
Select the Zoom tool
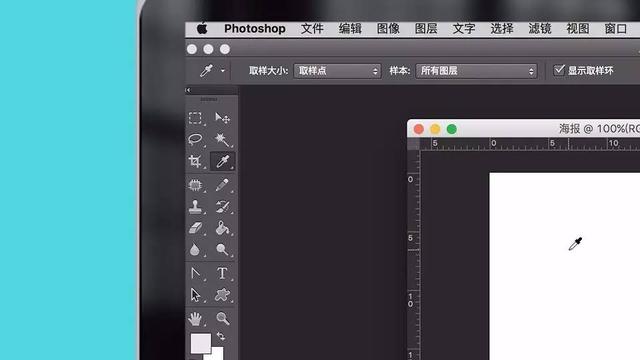click(222, 318)
